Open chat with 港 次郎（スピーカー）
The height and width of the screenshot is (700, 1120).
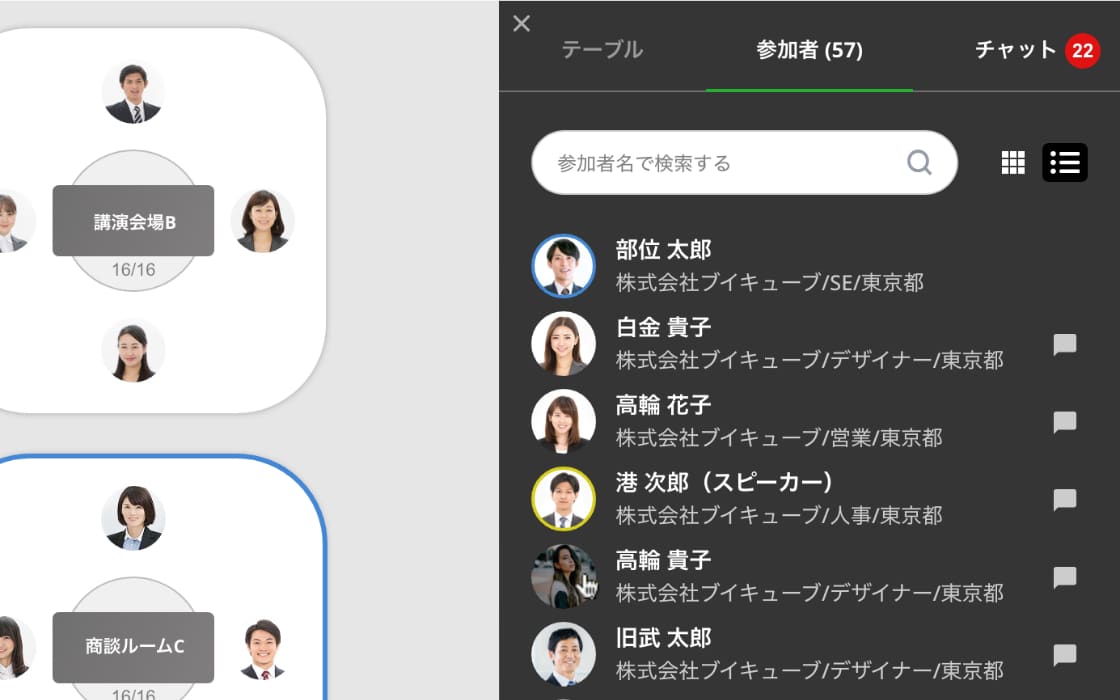[x=1064, y=499]
